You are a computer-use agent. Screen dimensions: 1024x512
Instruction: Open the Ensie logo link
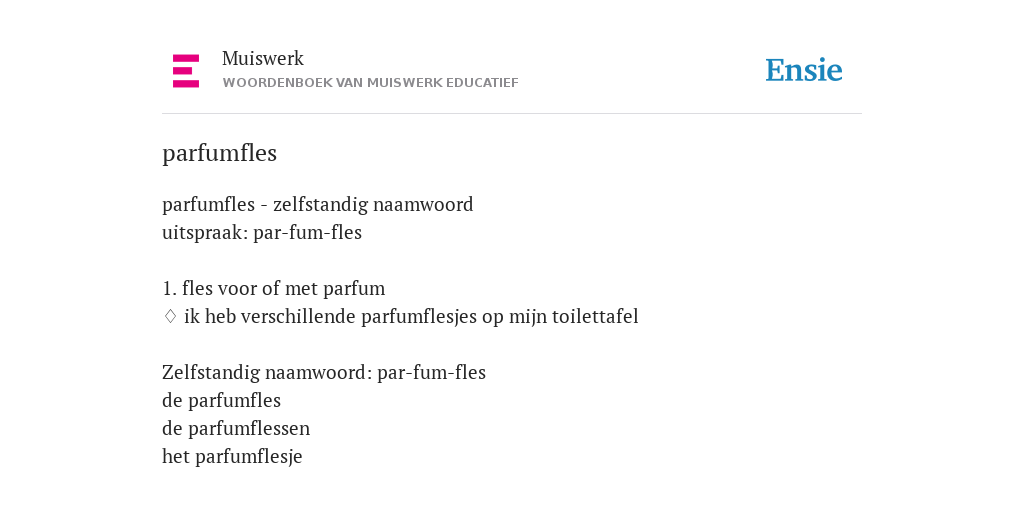pos(804,70)
